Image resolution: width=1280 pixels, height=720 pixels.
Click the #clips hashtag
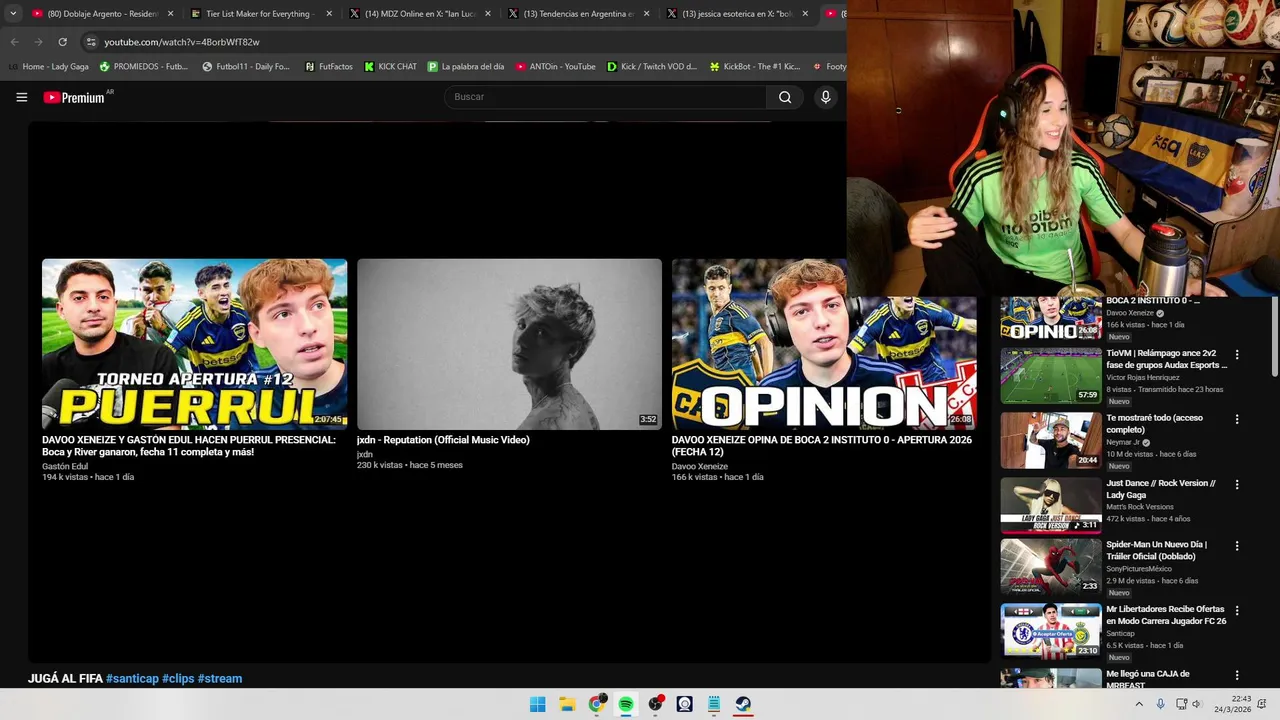178,679
